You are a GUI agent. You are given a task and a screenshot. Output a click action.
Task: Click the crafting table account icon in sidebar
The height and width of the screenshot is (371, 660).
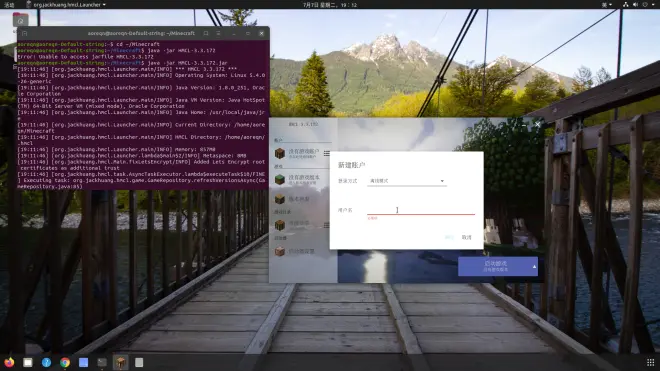(279, 154)
